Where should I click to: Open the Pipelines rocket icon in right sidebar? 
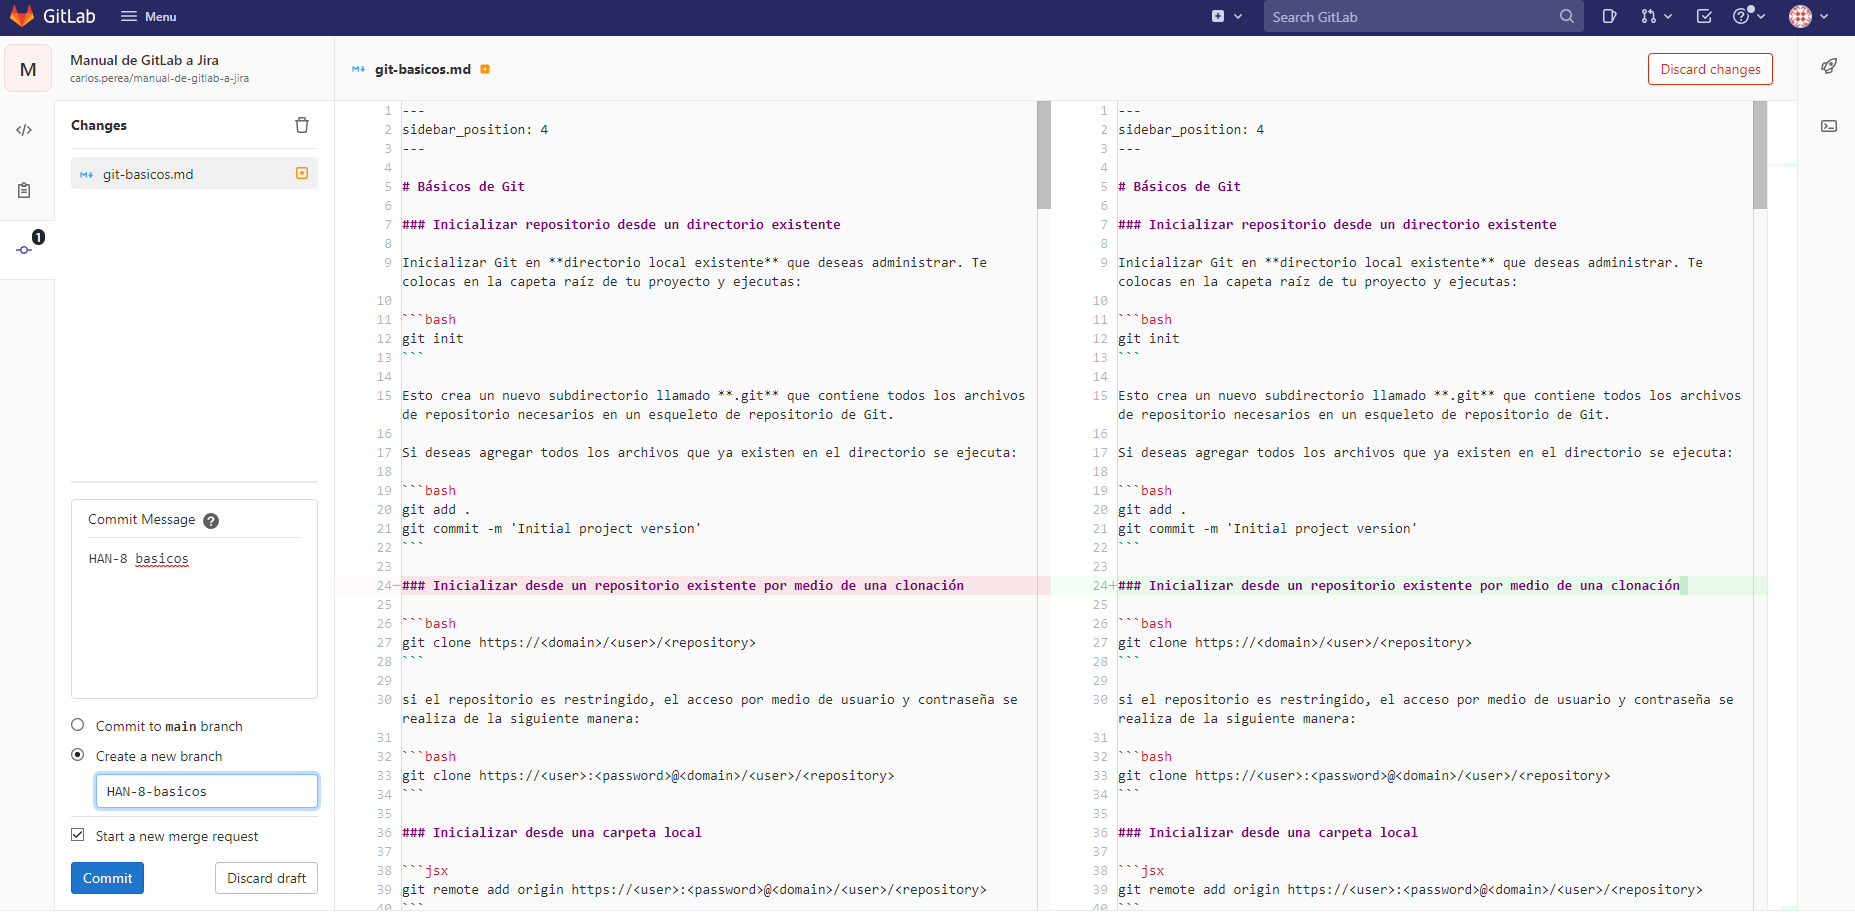[x=1829, y=66]
